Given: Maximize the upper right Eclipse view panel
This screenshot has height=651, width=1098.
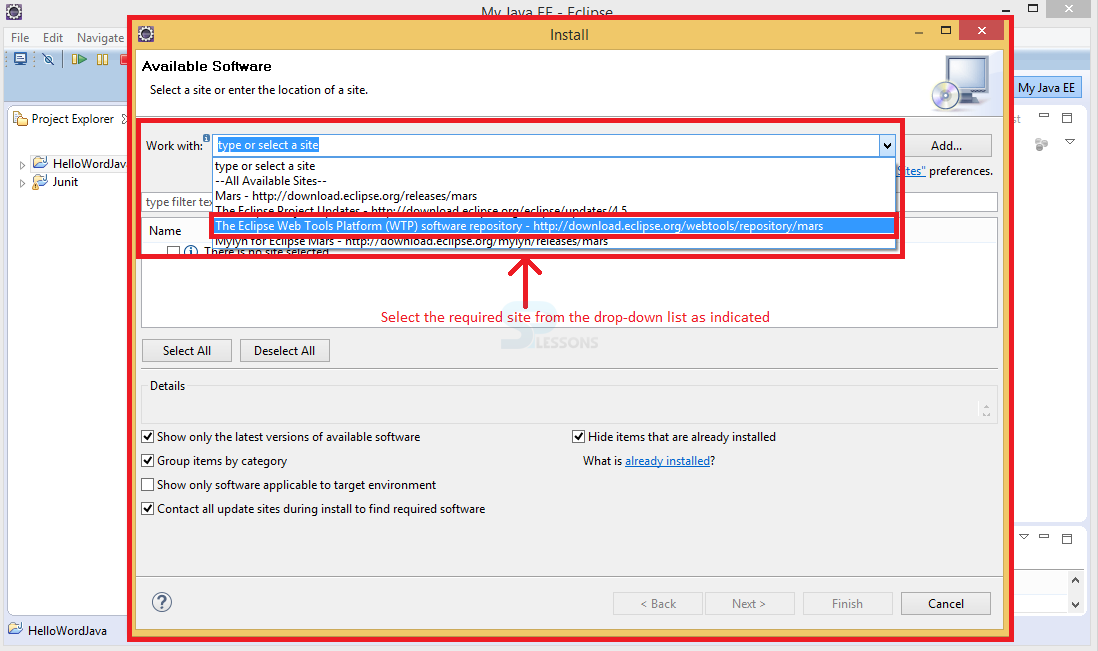Looking at the screenshot, I should (1067, 118).
